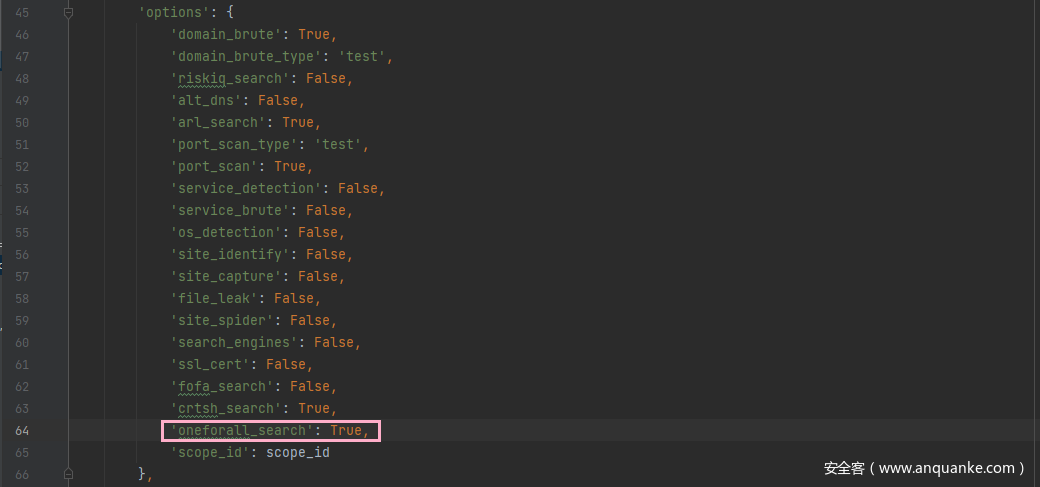Screen dimensions: 1040x487
Task: Click the True value of 'port_scan'
Action: pyautogui.click(x=290, y=166)
